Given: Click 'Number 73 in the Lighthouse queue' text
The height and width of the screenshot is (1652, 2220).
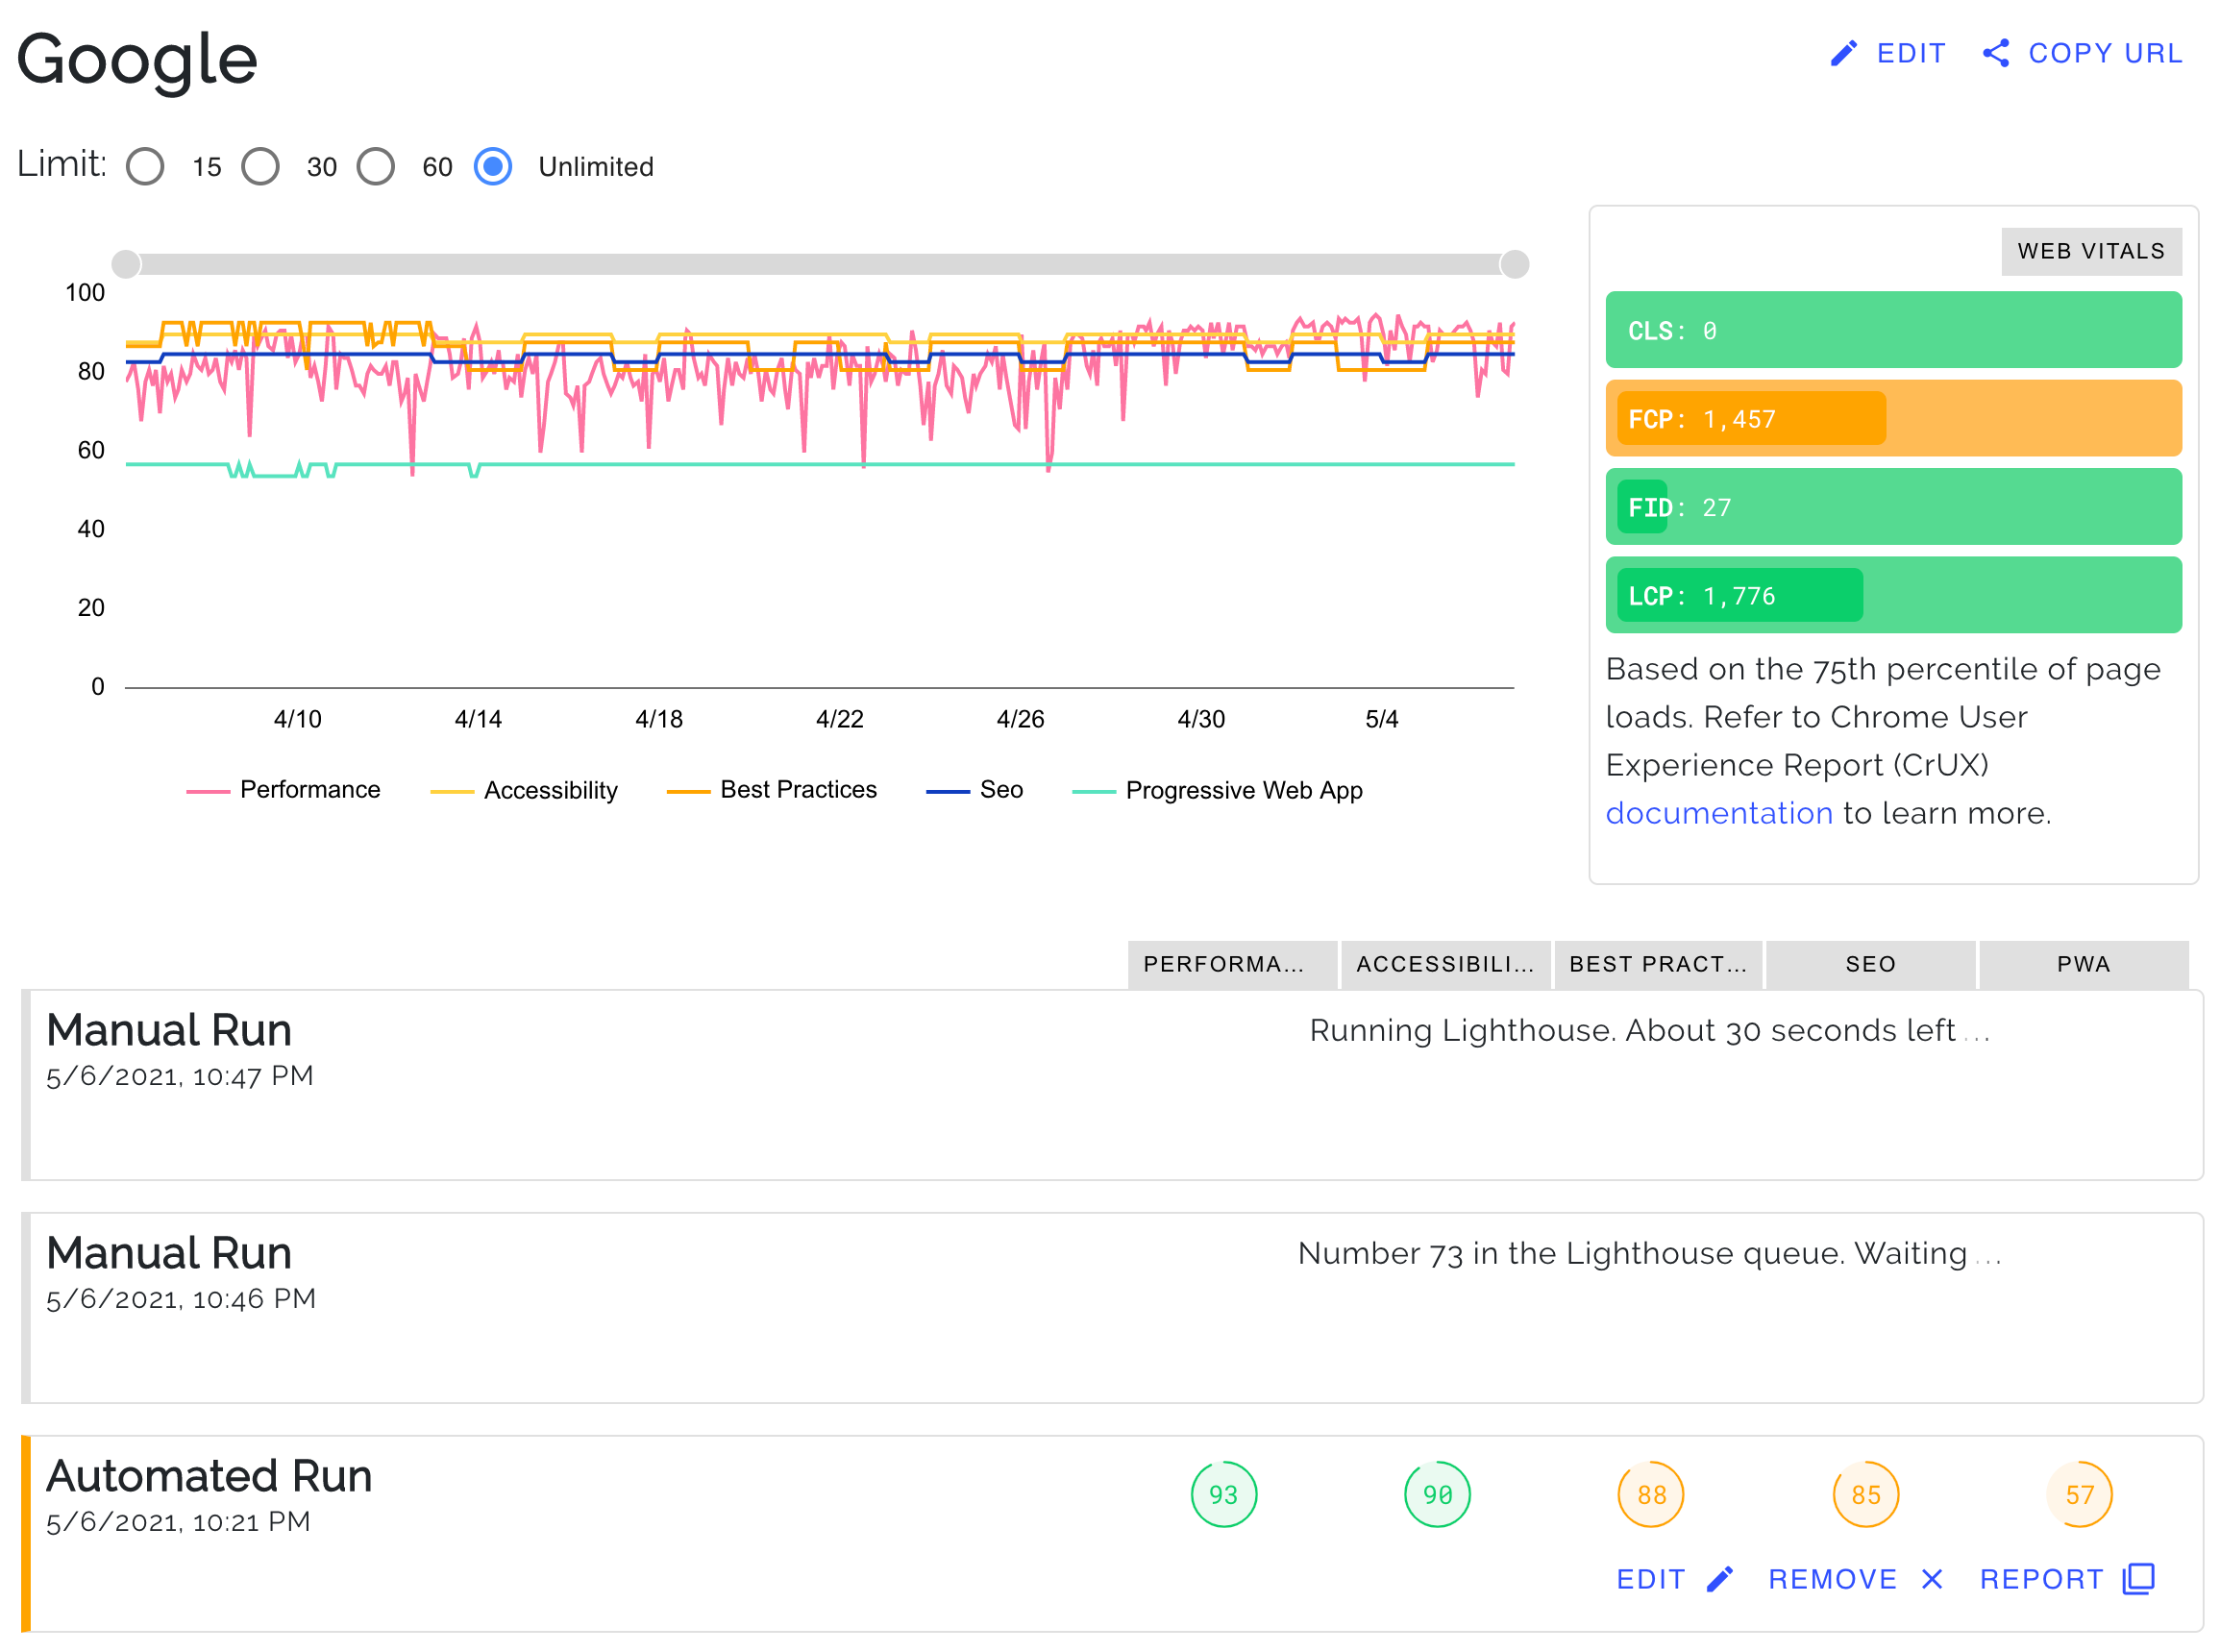Looking at the screenshot, I should (1571, 1253).
